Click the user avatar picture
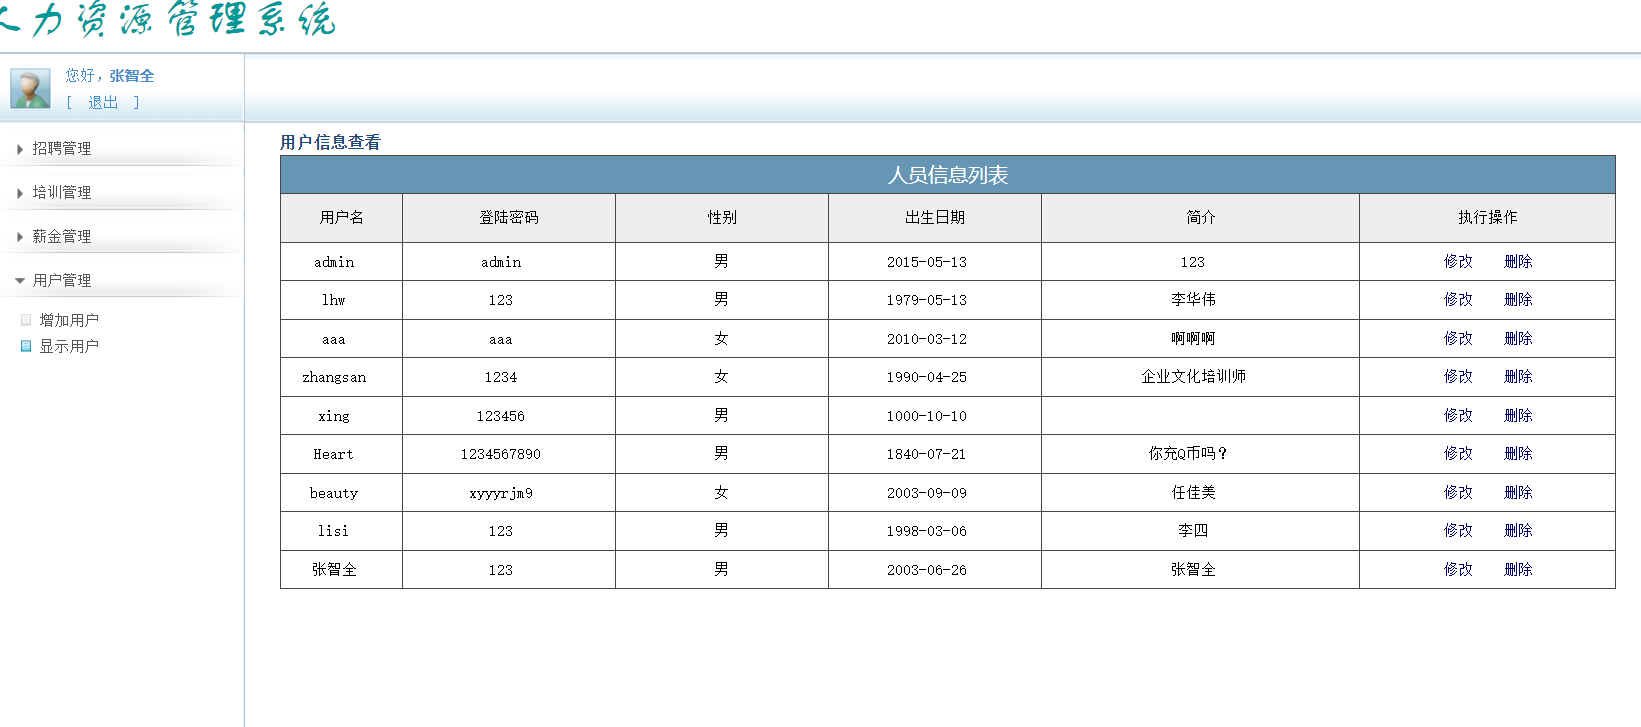1641x727 pixels. pos(30,88)
